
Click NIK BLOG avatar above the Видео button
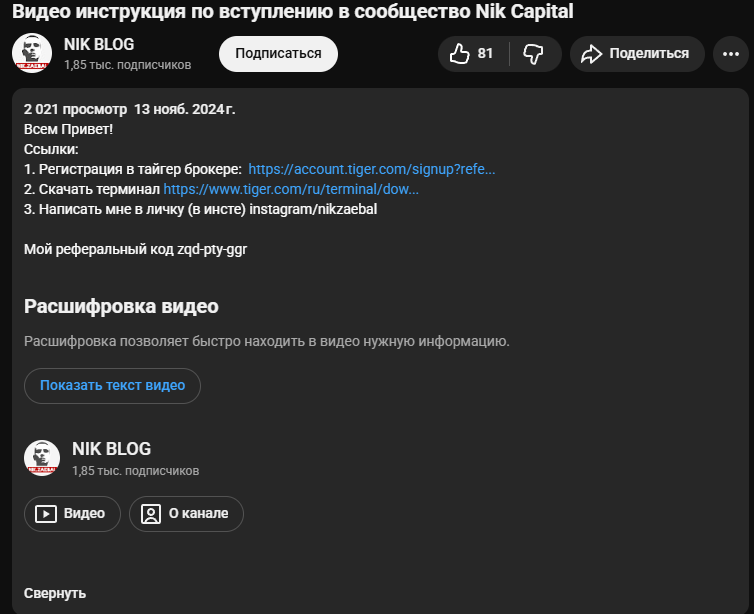(x=42, y=458)
